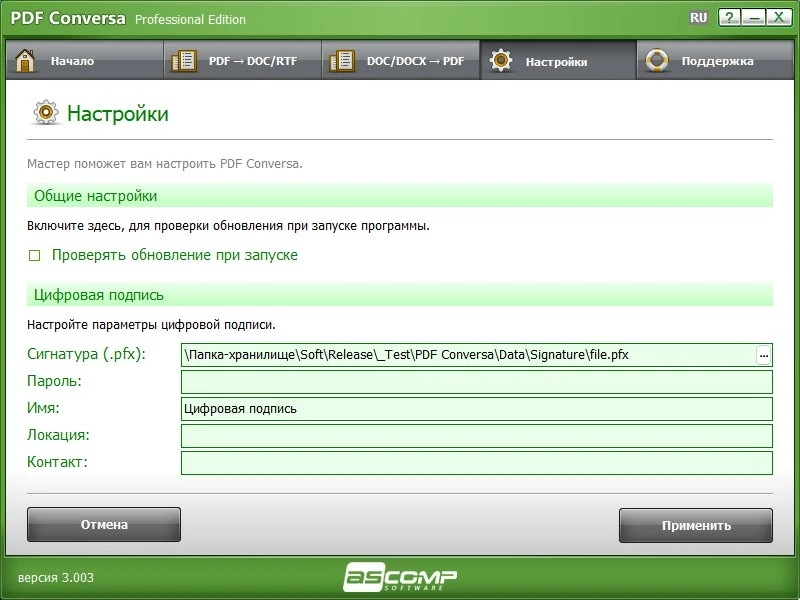The height and width of the screenshot is (600, 800).
Task: Click the Локация input field
Action: 477,436
